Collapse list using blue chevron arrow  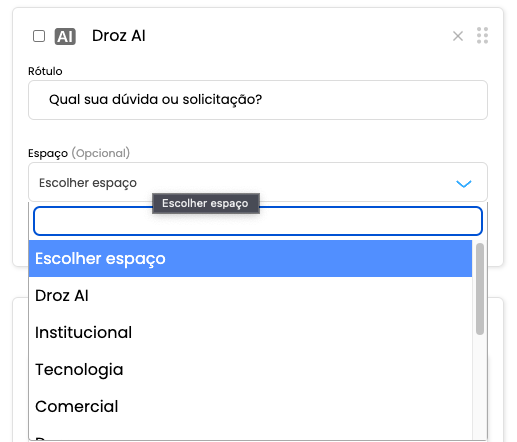click(x=464, y=184)
